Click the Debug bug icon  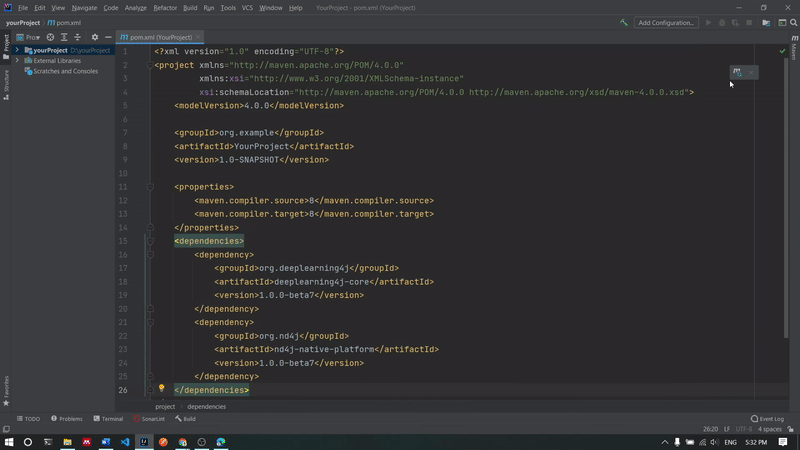click(722, 22)
